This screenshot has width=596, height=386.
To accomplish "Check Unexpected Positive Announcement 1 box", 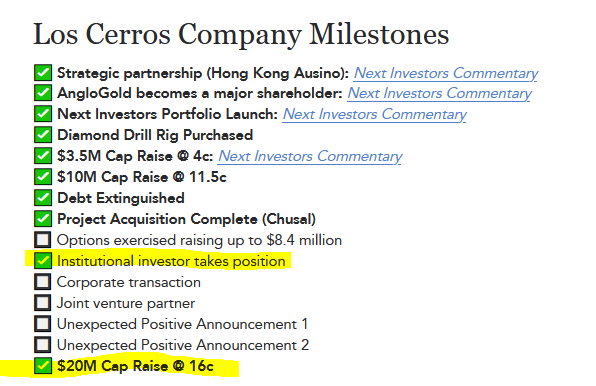I will (43, 324).
